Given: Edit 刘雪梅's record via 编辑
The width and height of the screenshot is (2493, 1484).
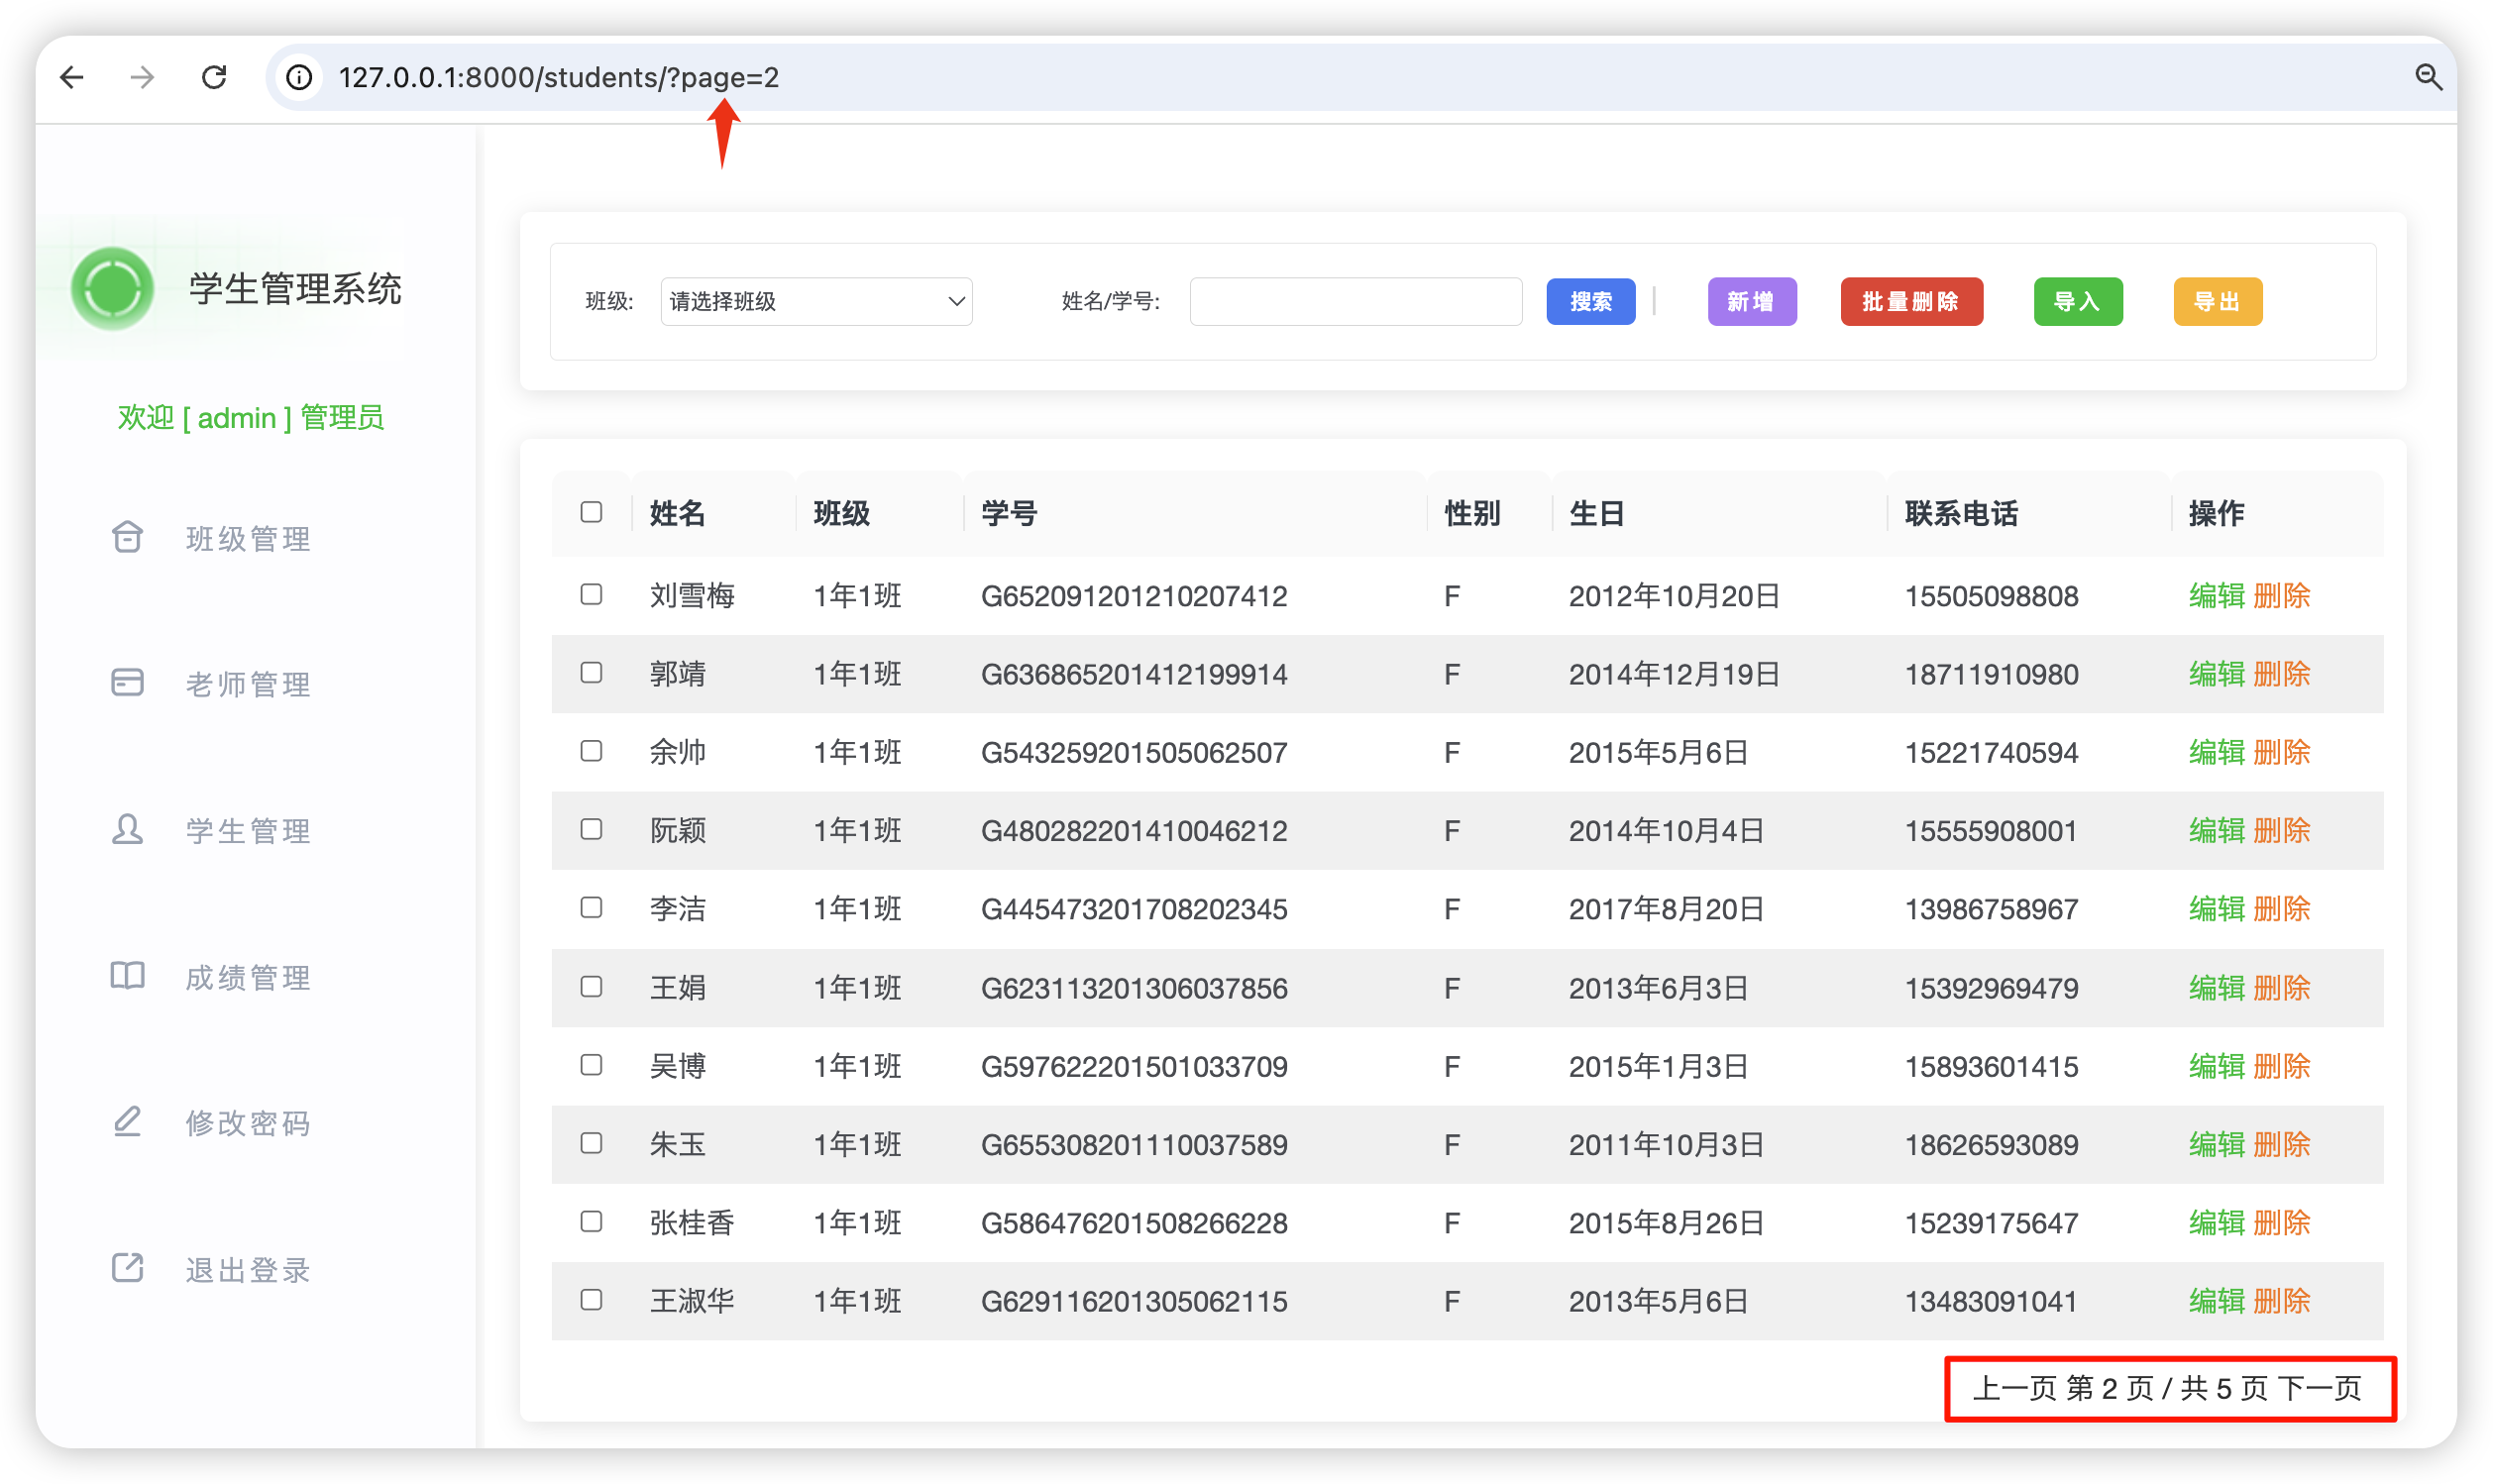Looking at the screenshot, I should point(2216,596).
